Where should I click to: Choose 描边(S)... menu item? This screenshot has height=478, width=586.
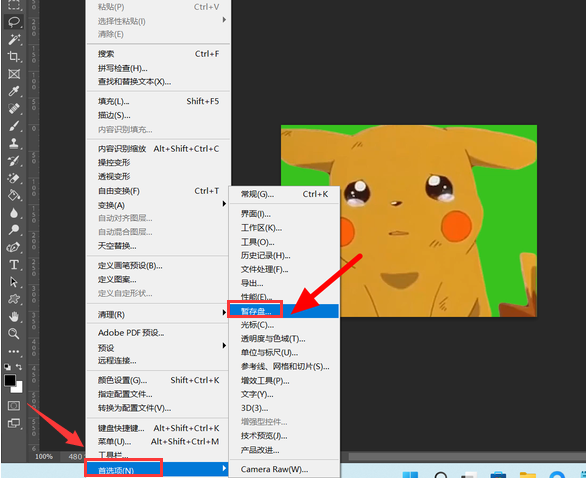[158, 115]
